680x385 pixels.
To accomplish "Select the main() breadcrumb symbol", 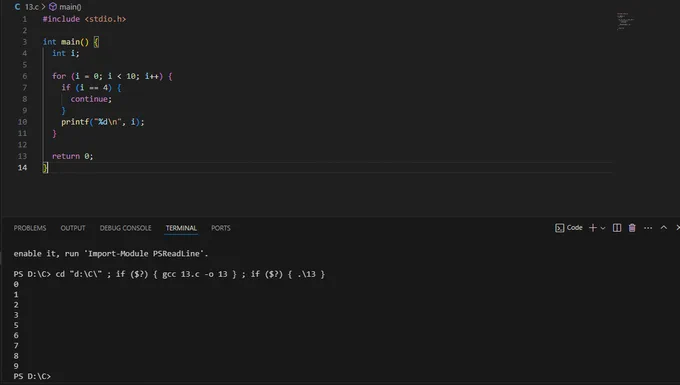I will (x=70, y=7).
